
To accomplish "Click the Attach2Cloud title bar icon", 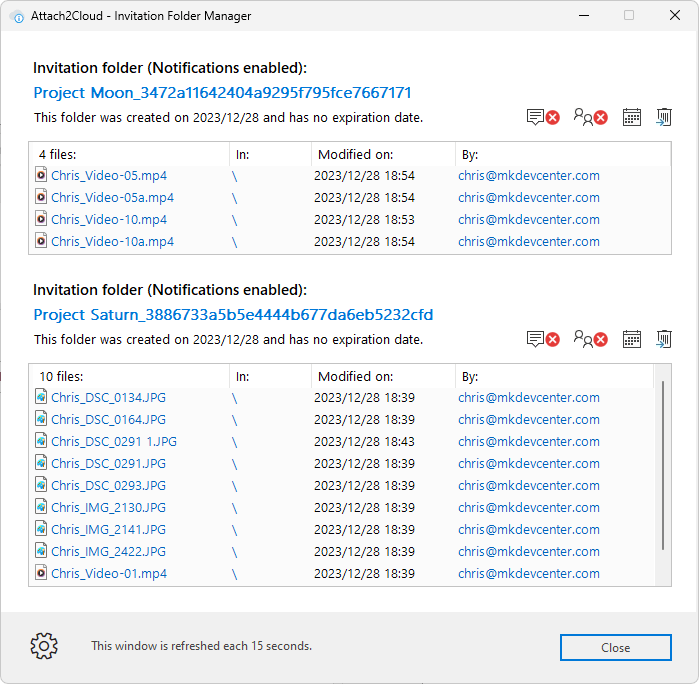I will pyautogui.click(x=16, y=16).
